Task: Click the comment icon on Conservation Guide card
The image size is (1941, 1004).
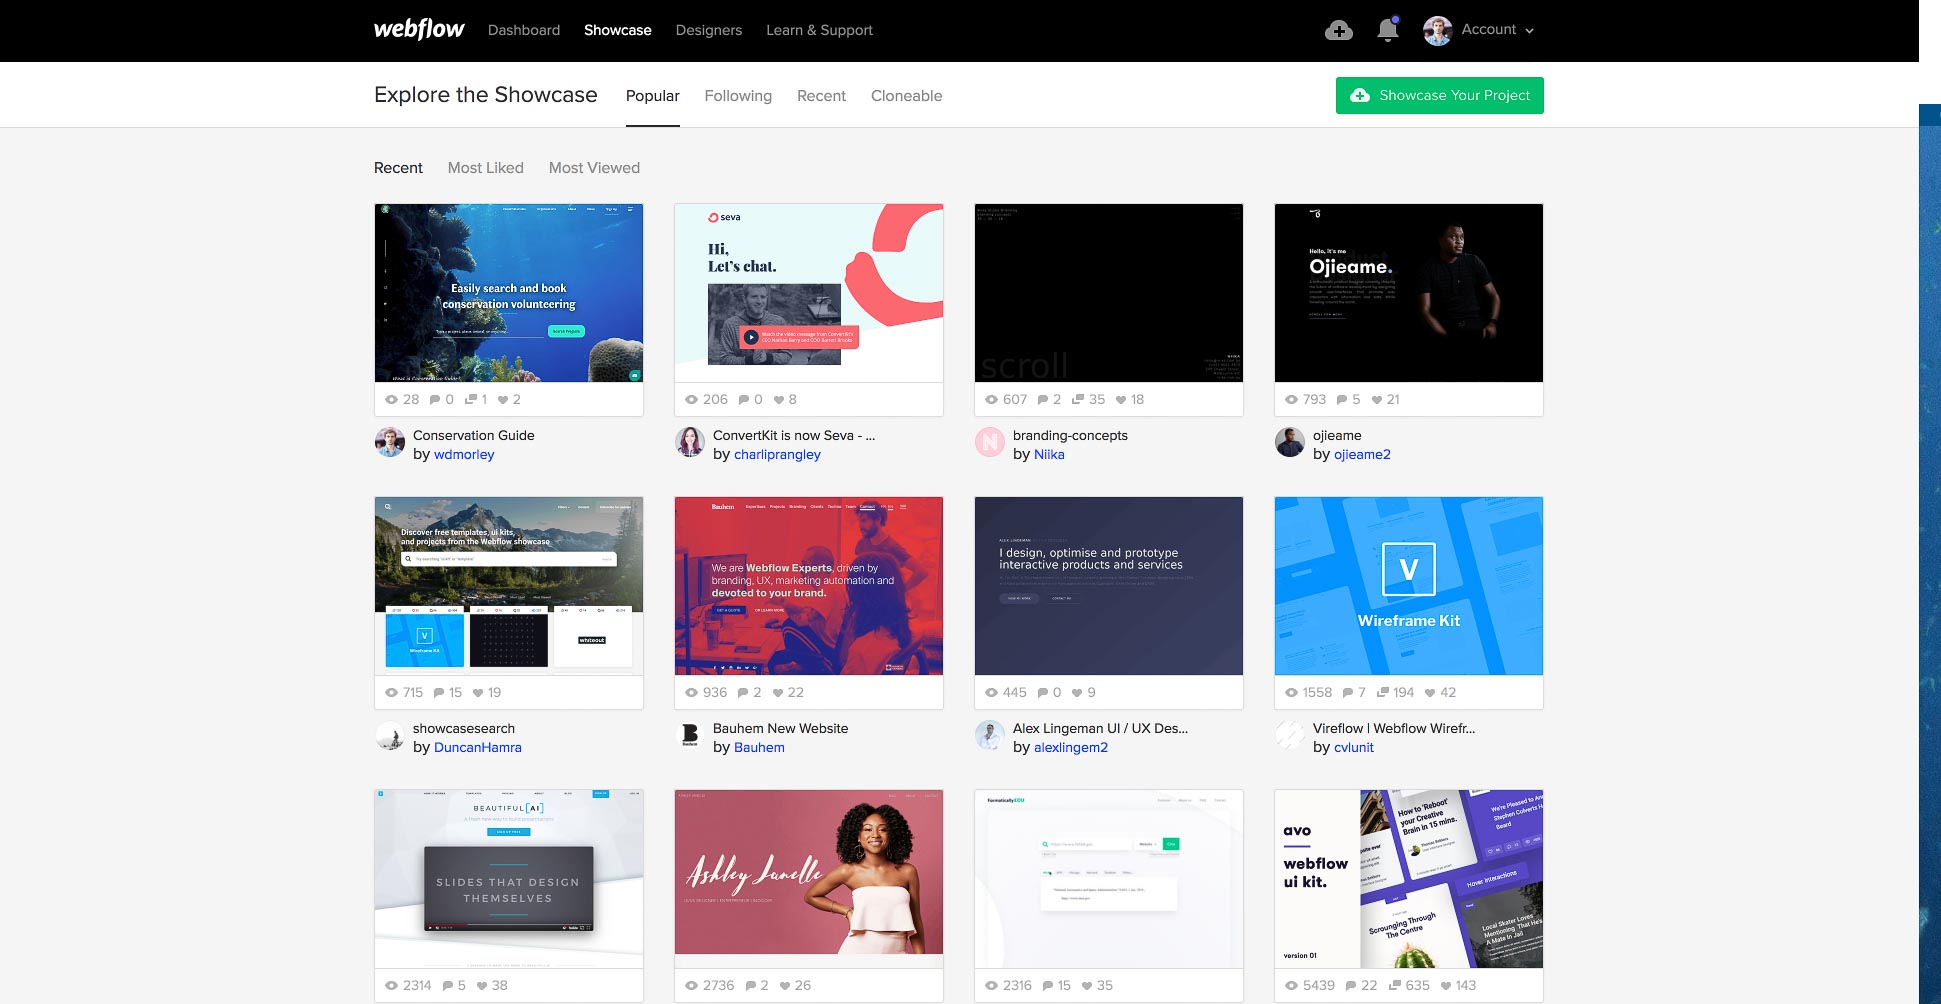Action: (x=435, y=400)
